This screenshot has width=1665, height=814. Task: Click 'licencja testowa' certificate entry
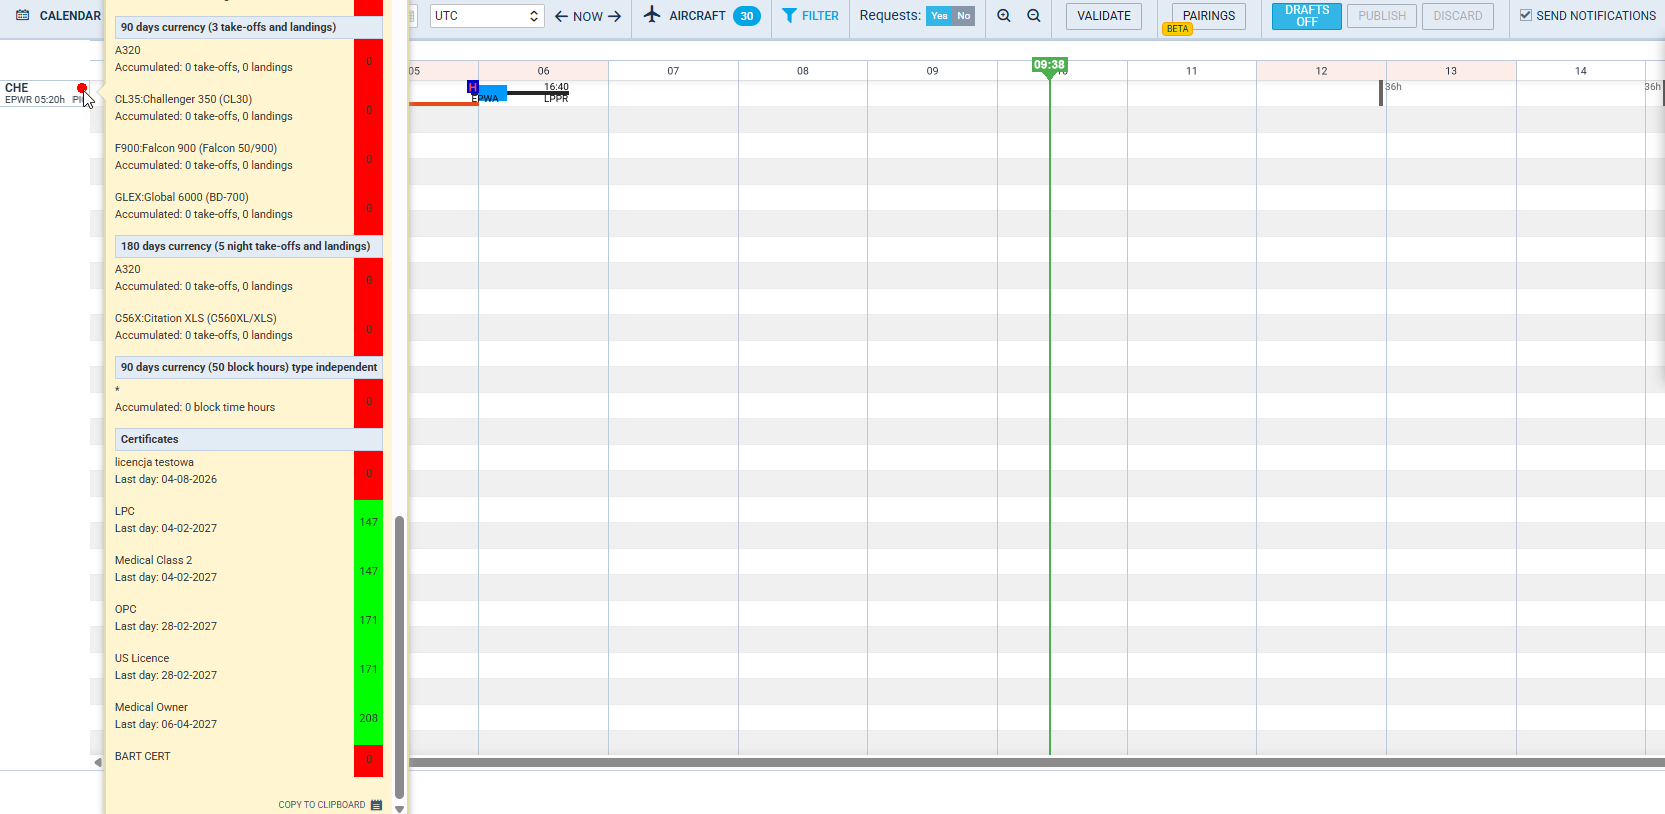tap(154, 462)
